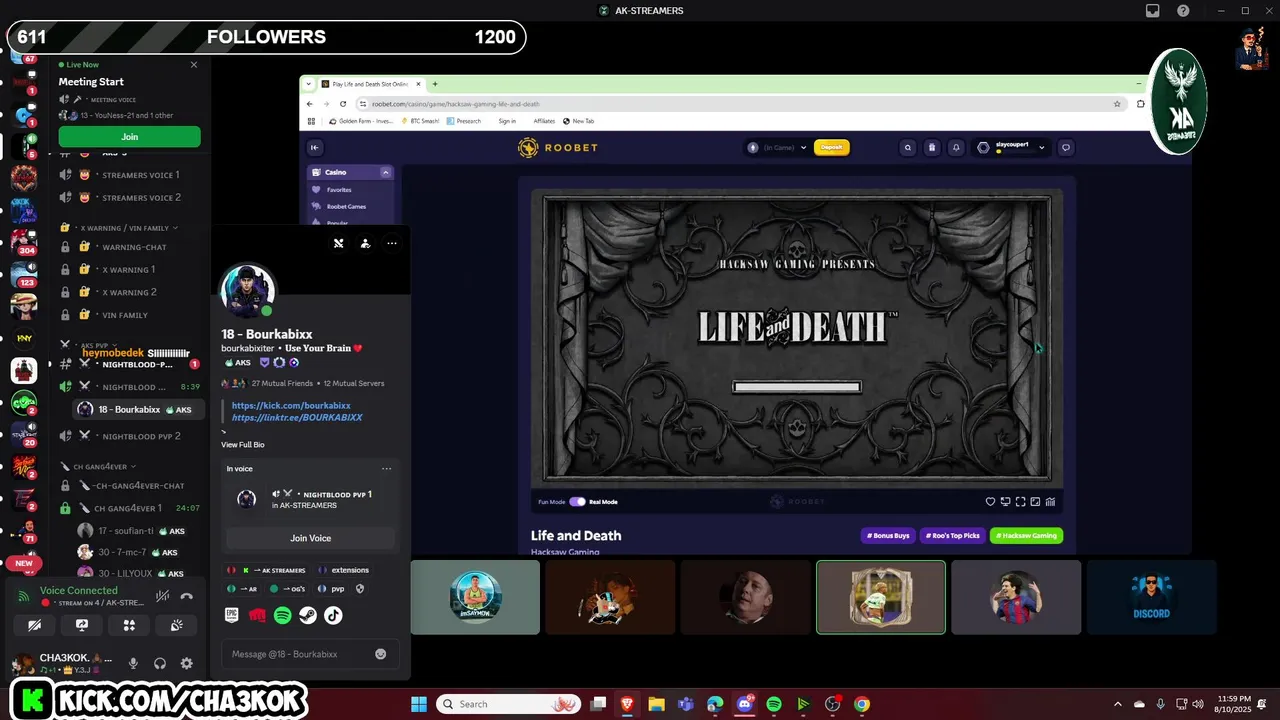Enter fullscreen for the Roobet game

1021,502
